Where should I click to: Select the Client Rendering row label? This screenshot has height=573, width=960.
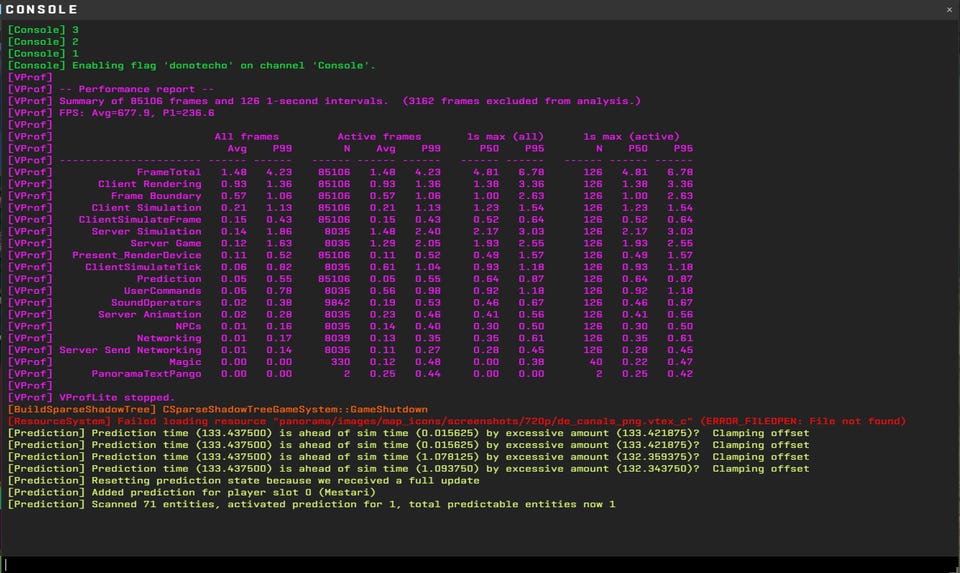click(x=149, y=184)
